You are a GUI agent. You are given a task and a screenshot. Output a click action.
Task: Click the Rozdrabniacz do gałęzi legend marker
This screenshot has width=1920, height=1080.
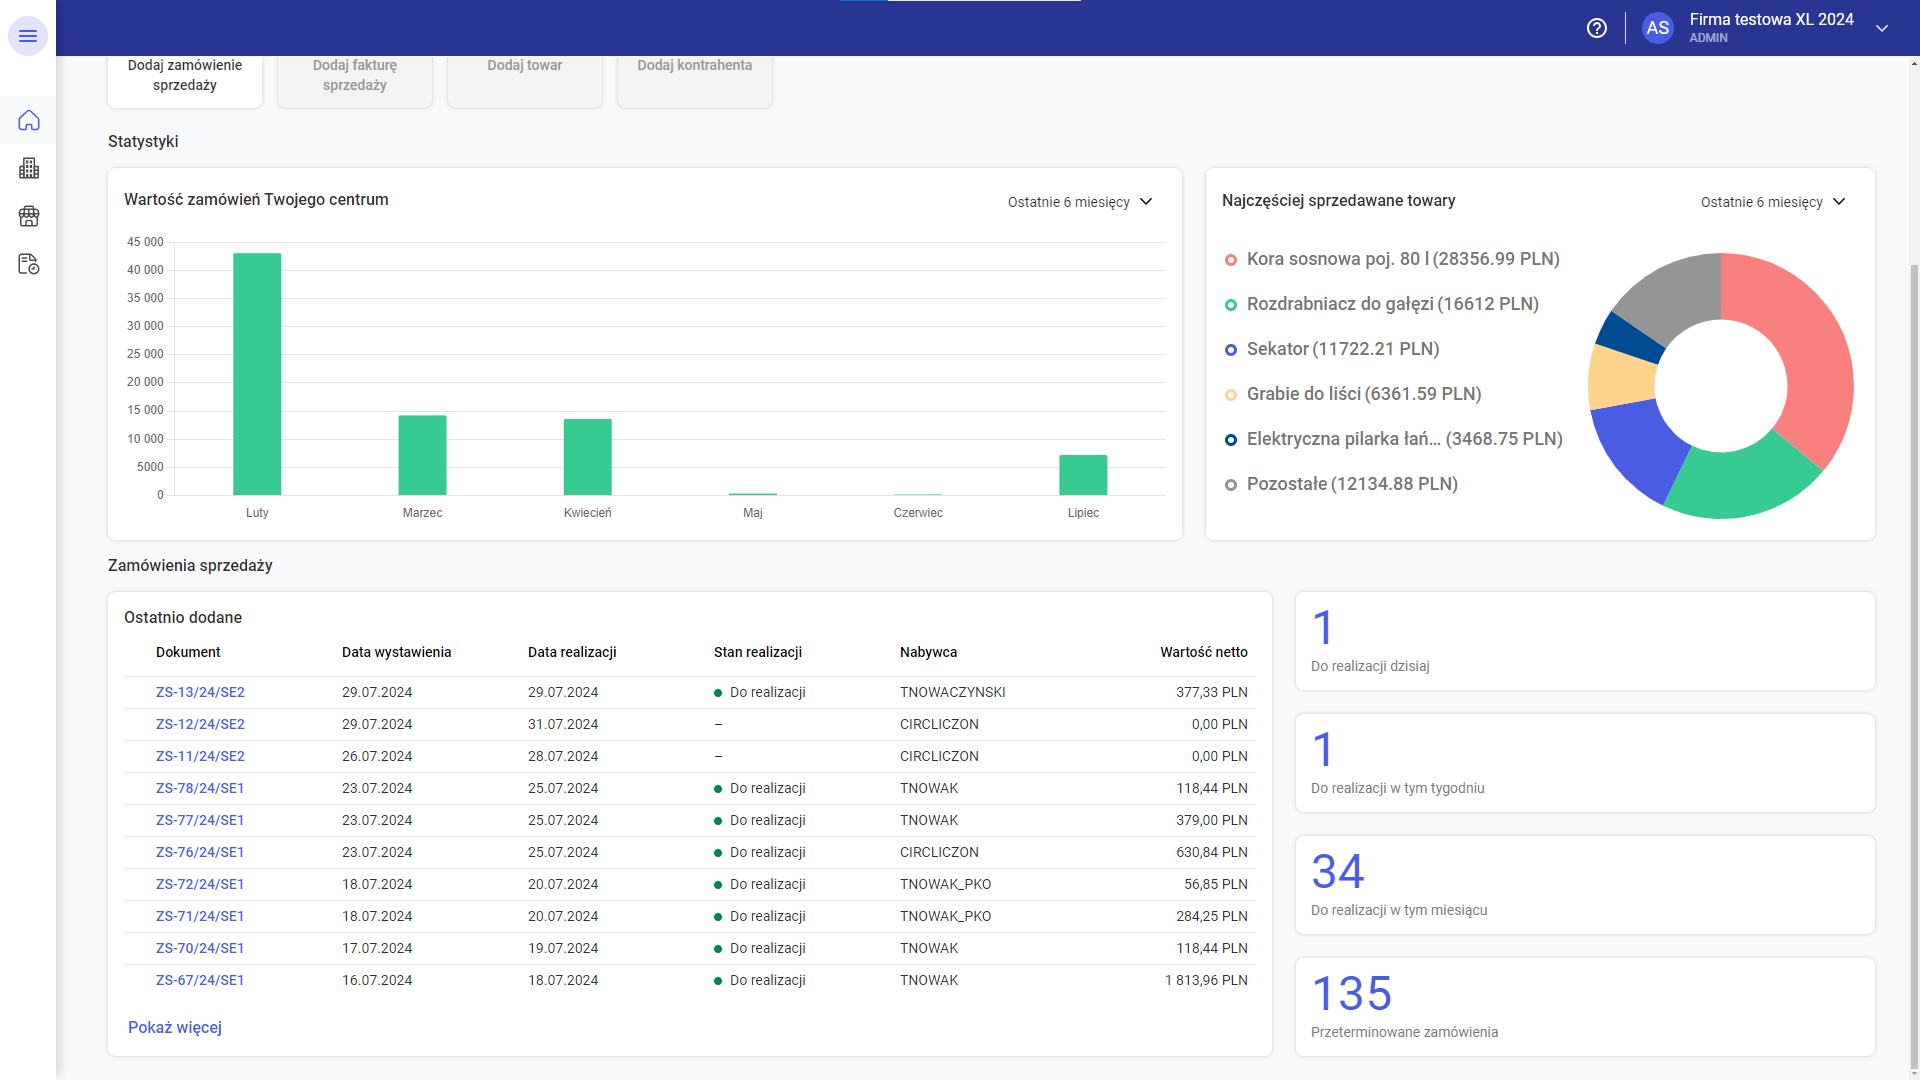coord(1231,305)
